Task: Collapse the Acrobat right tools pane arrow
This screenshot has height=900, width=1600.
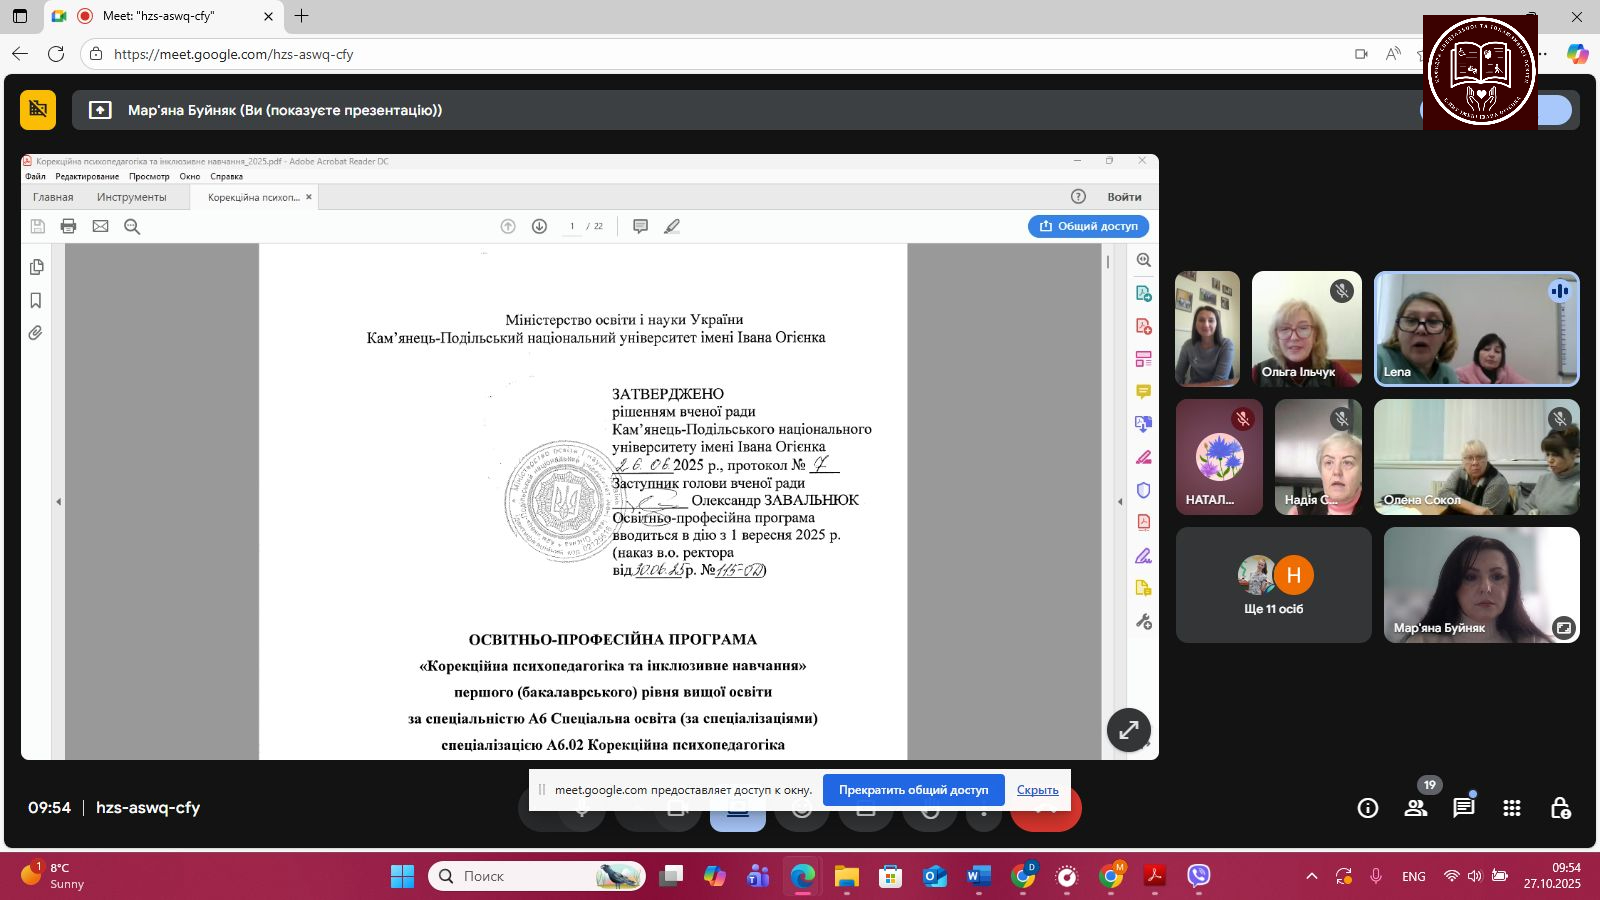Action: (1120, 501)
